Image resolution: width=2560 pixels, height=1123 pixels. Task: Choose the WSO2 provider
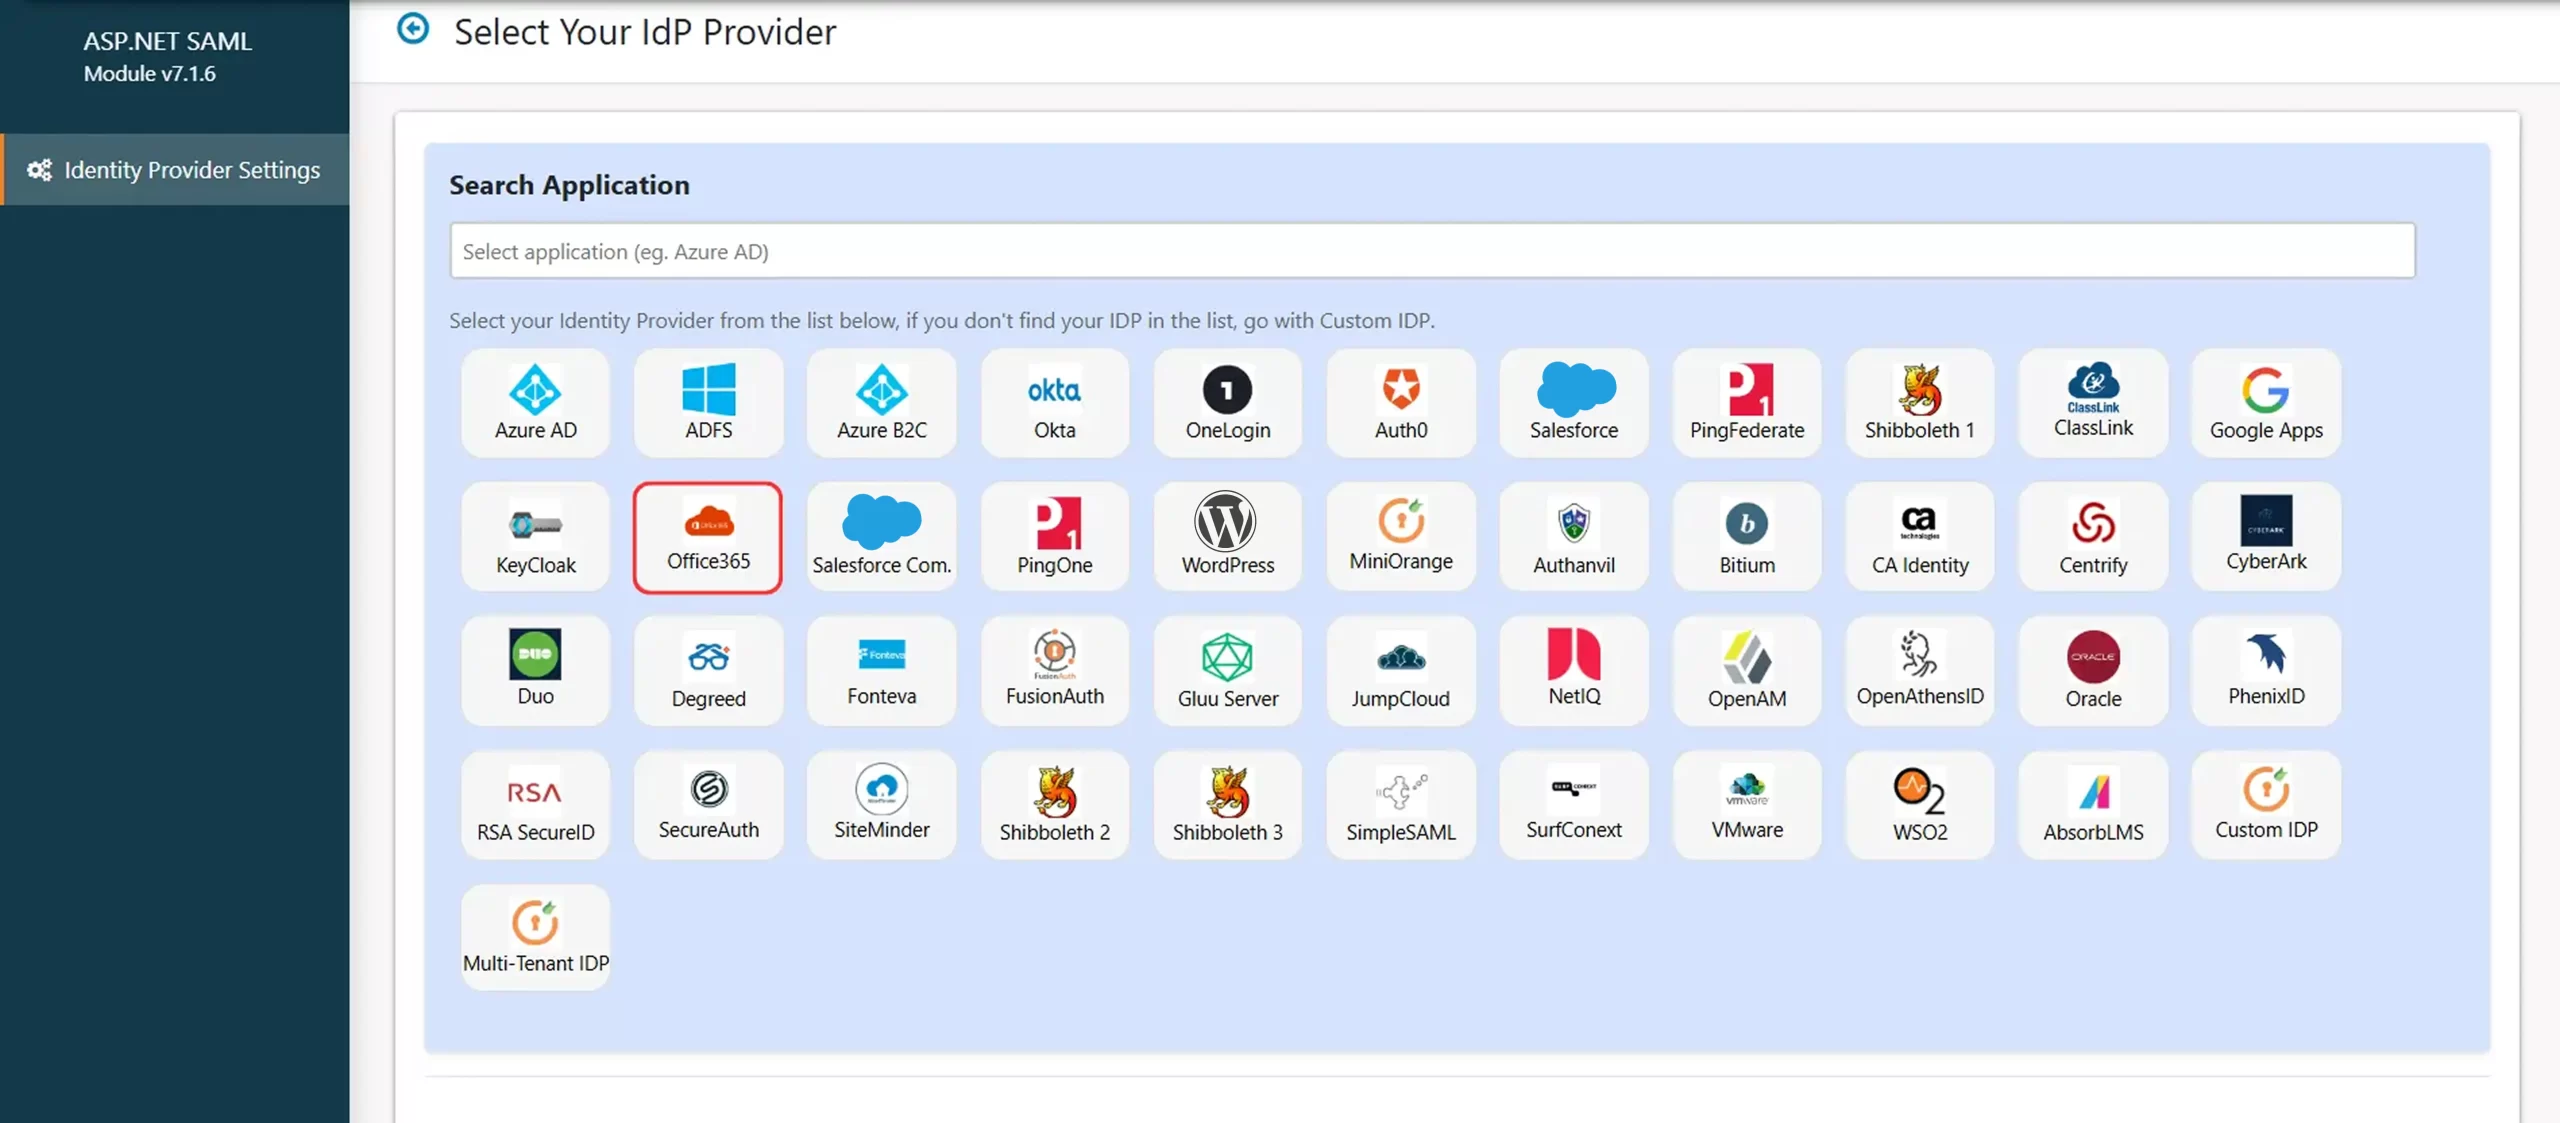point(1919,805)
